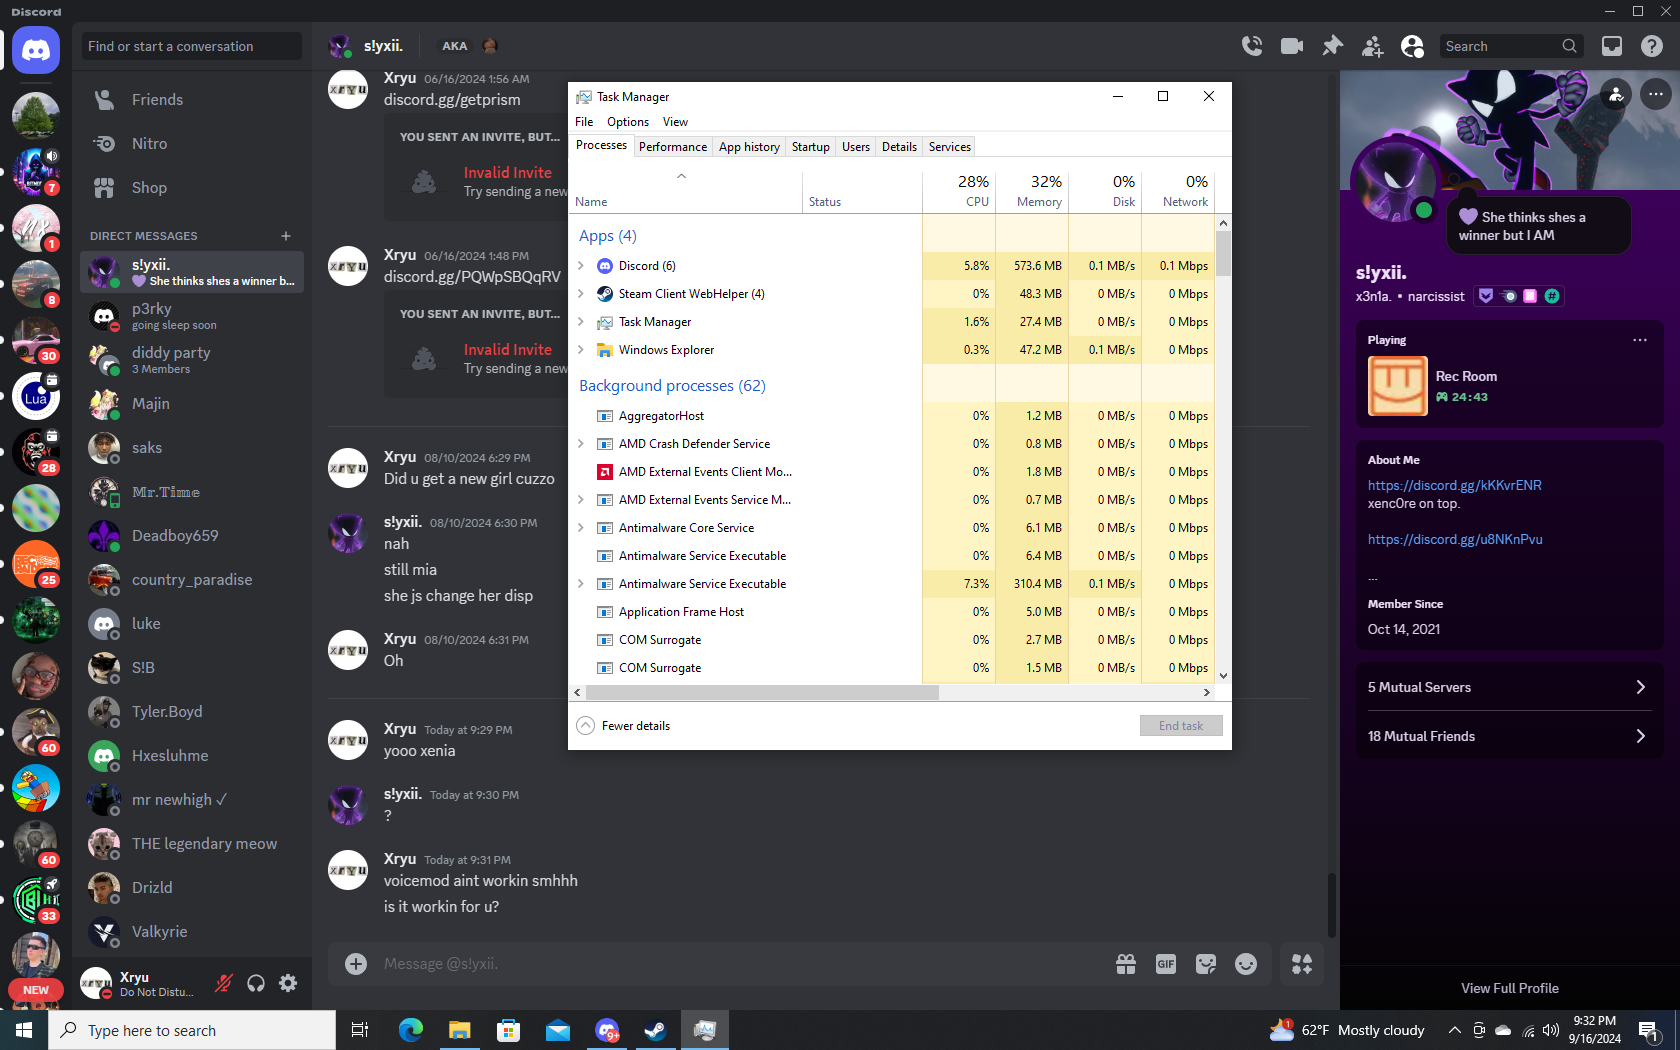Collapse Task Manager to fewer details
This screenshot has height=1050, width=1680.
pyautogui.click(x=624, y=726)
